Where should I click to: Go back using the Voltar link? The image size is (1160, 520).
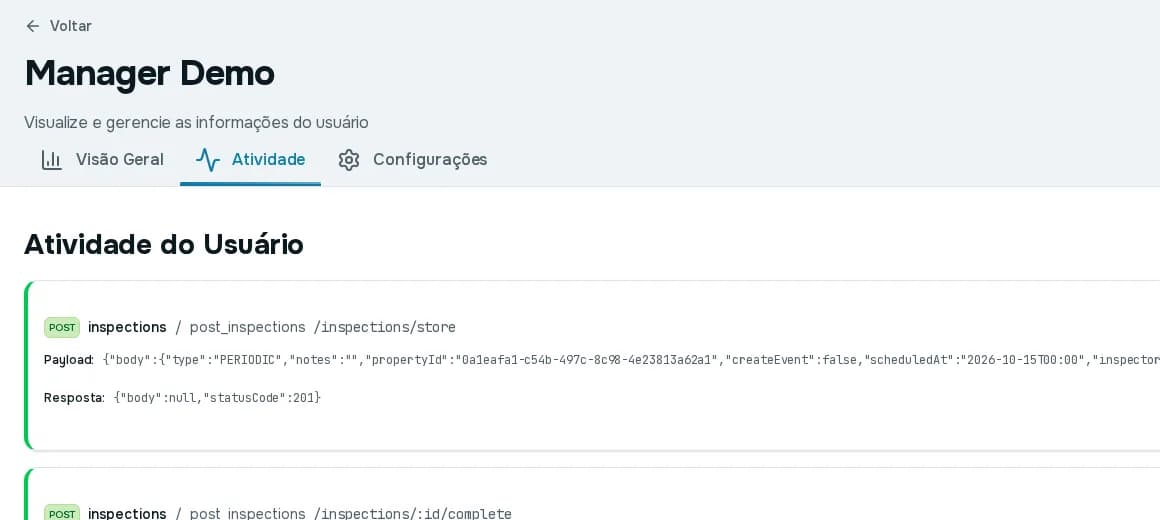coord(58,26)
